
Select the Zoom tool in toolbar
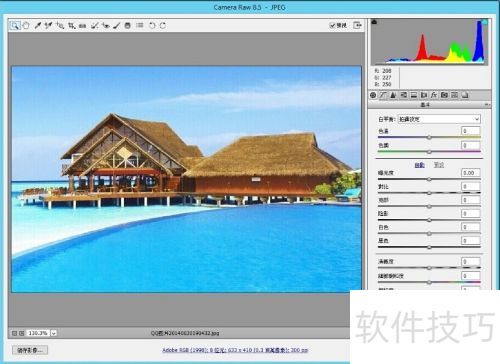[x=15, y=25]
